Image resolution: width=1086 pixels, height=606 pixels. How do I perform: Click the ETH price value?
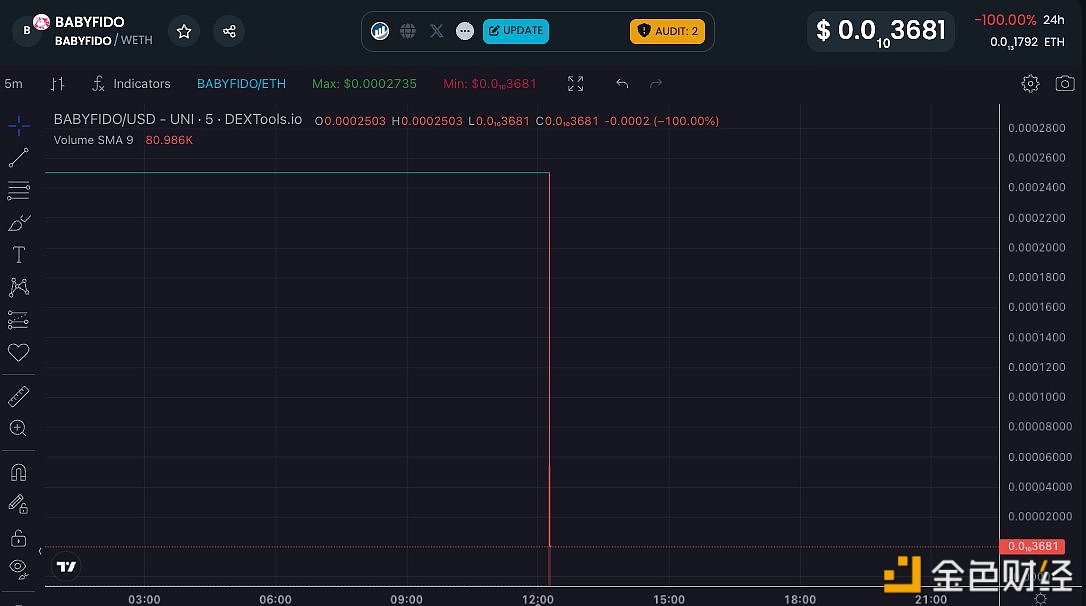(x=1027, y=42)
